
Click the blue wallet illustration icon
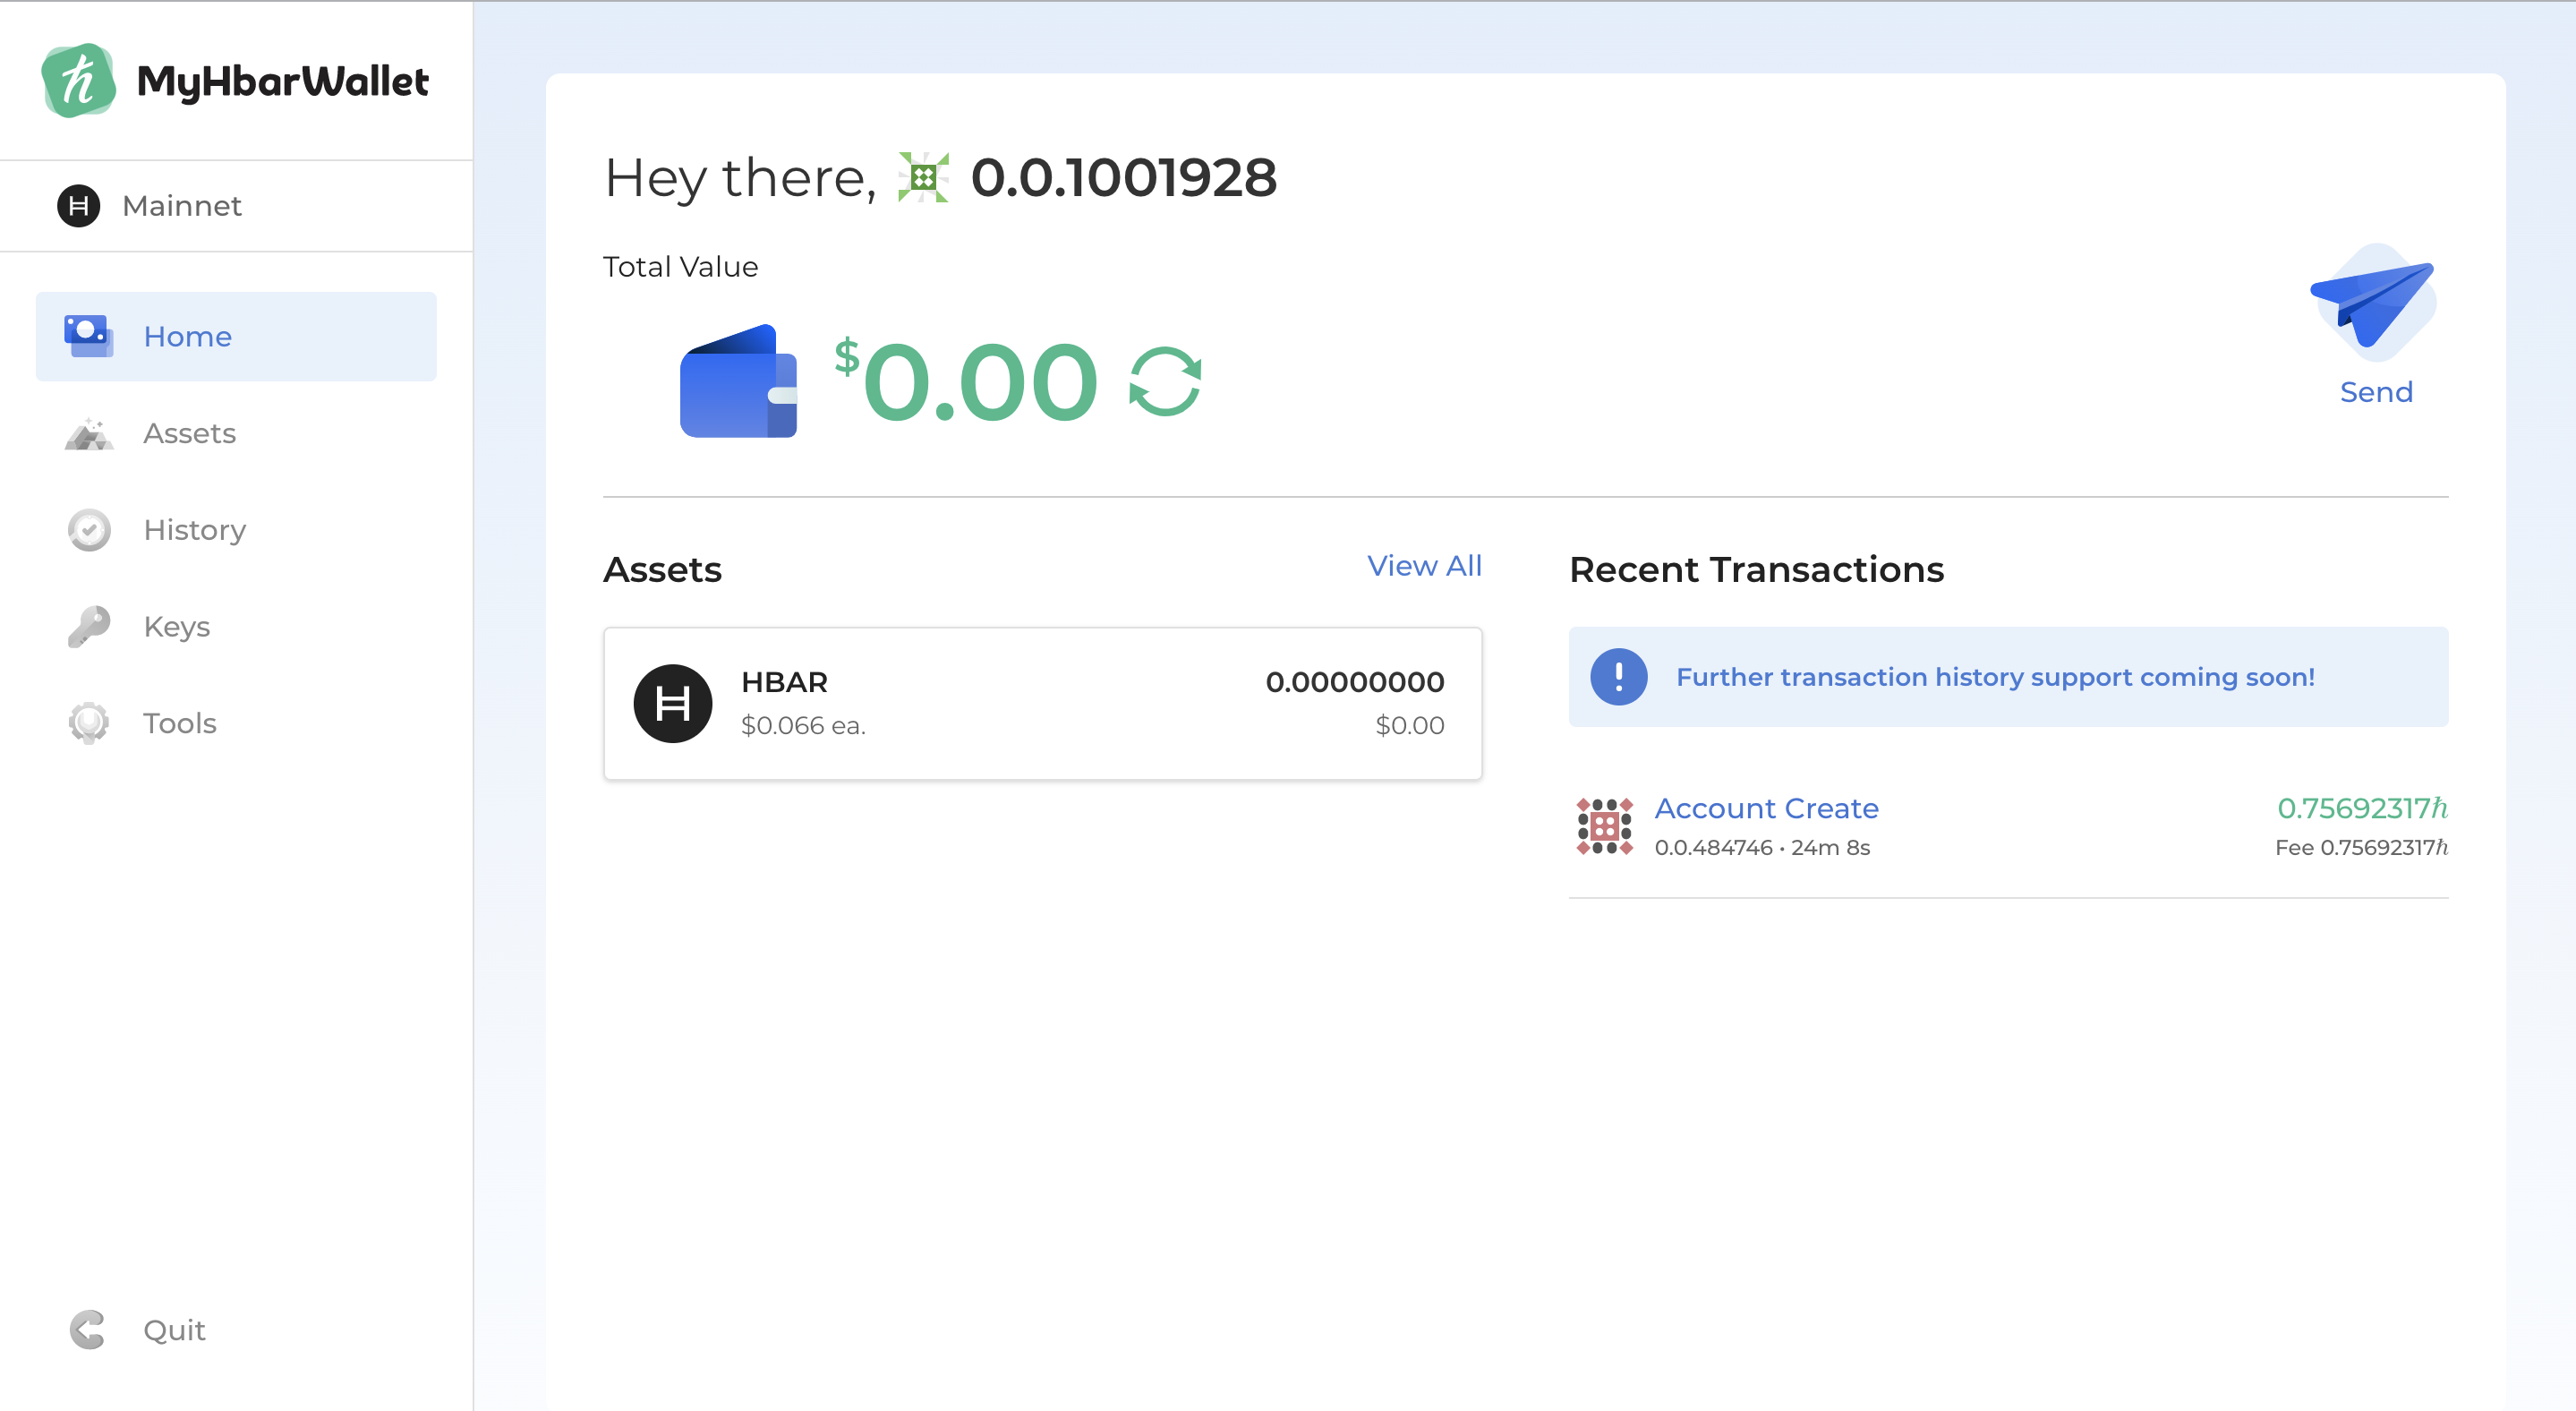point(738,382)
